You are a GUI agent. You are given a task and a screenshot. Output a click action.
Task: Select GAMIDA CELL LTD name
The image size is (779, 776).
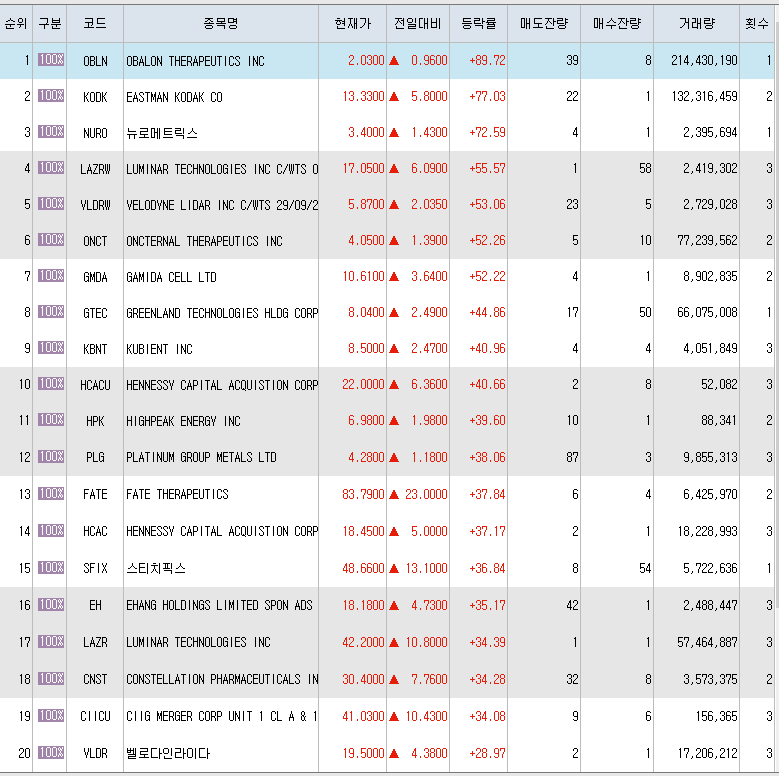(x=171, y=277)
